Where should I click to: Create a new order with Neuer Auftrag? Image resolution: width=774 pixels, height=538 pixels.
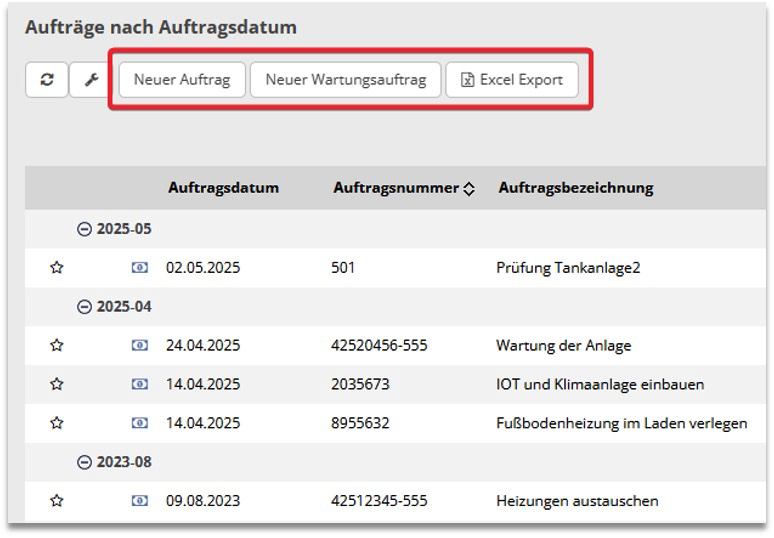[x=182, y=80]
